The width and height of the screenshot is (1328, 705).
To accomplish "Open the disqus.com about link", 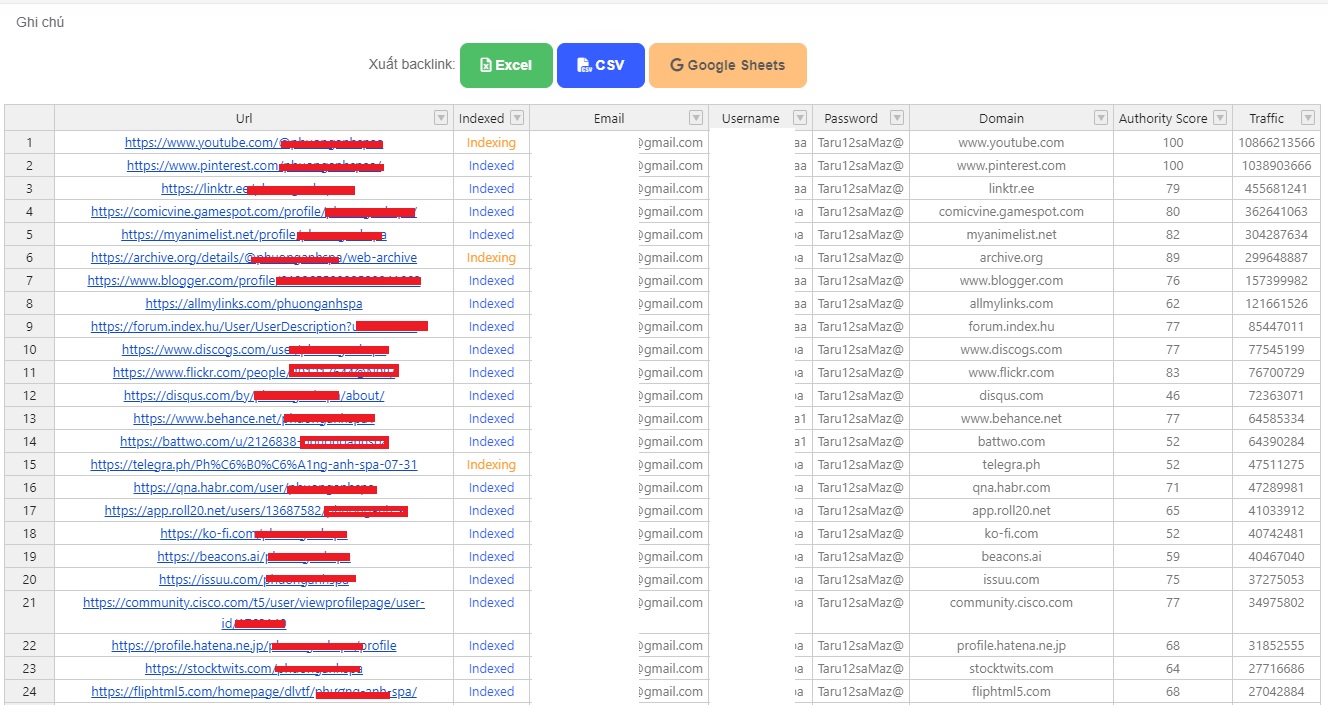I will [x=254, y=396].
